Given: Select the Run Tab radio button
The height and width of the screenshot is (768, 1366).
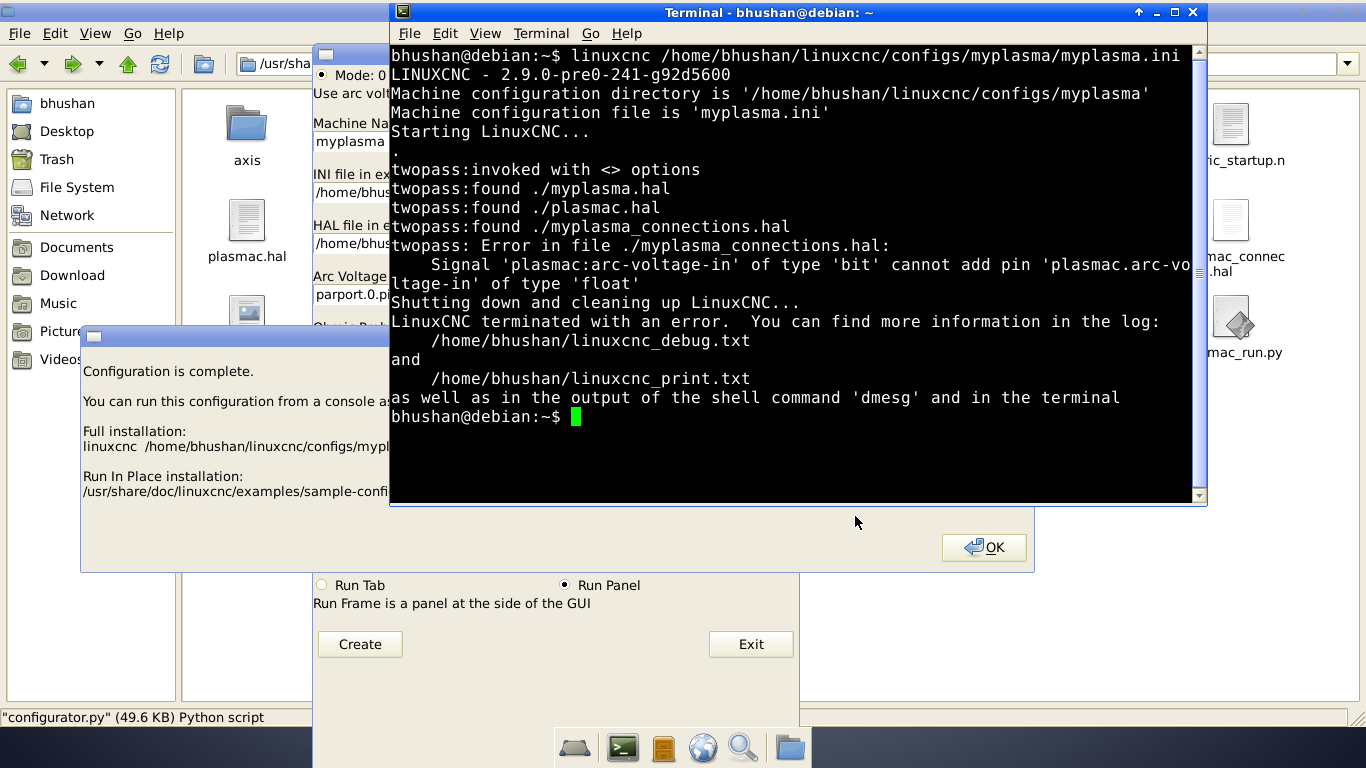Looking at the screenshot, I should tap(322, 585).
